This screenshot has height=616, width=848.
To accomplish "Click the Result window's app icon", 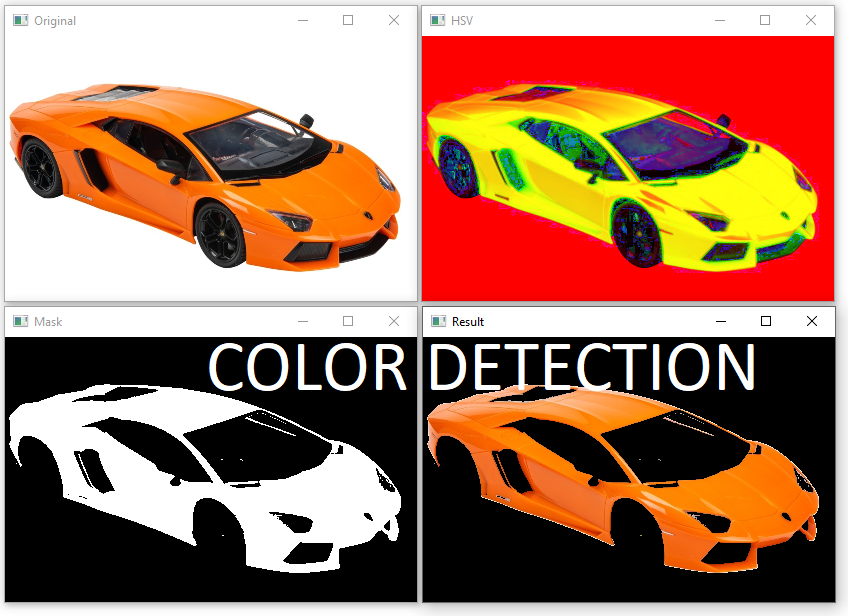I will pos(439,321).
